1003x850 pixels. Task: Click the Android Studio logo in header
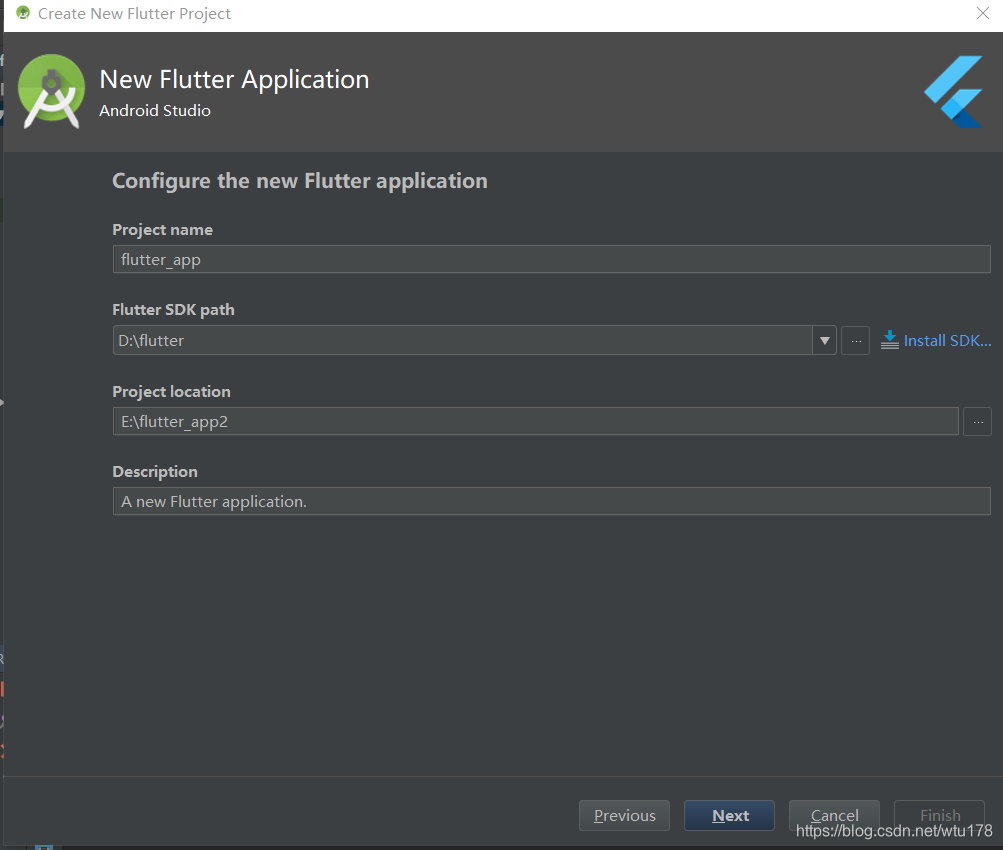click(x=51, y=91)
